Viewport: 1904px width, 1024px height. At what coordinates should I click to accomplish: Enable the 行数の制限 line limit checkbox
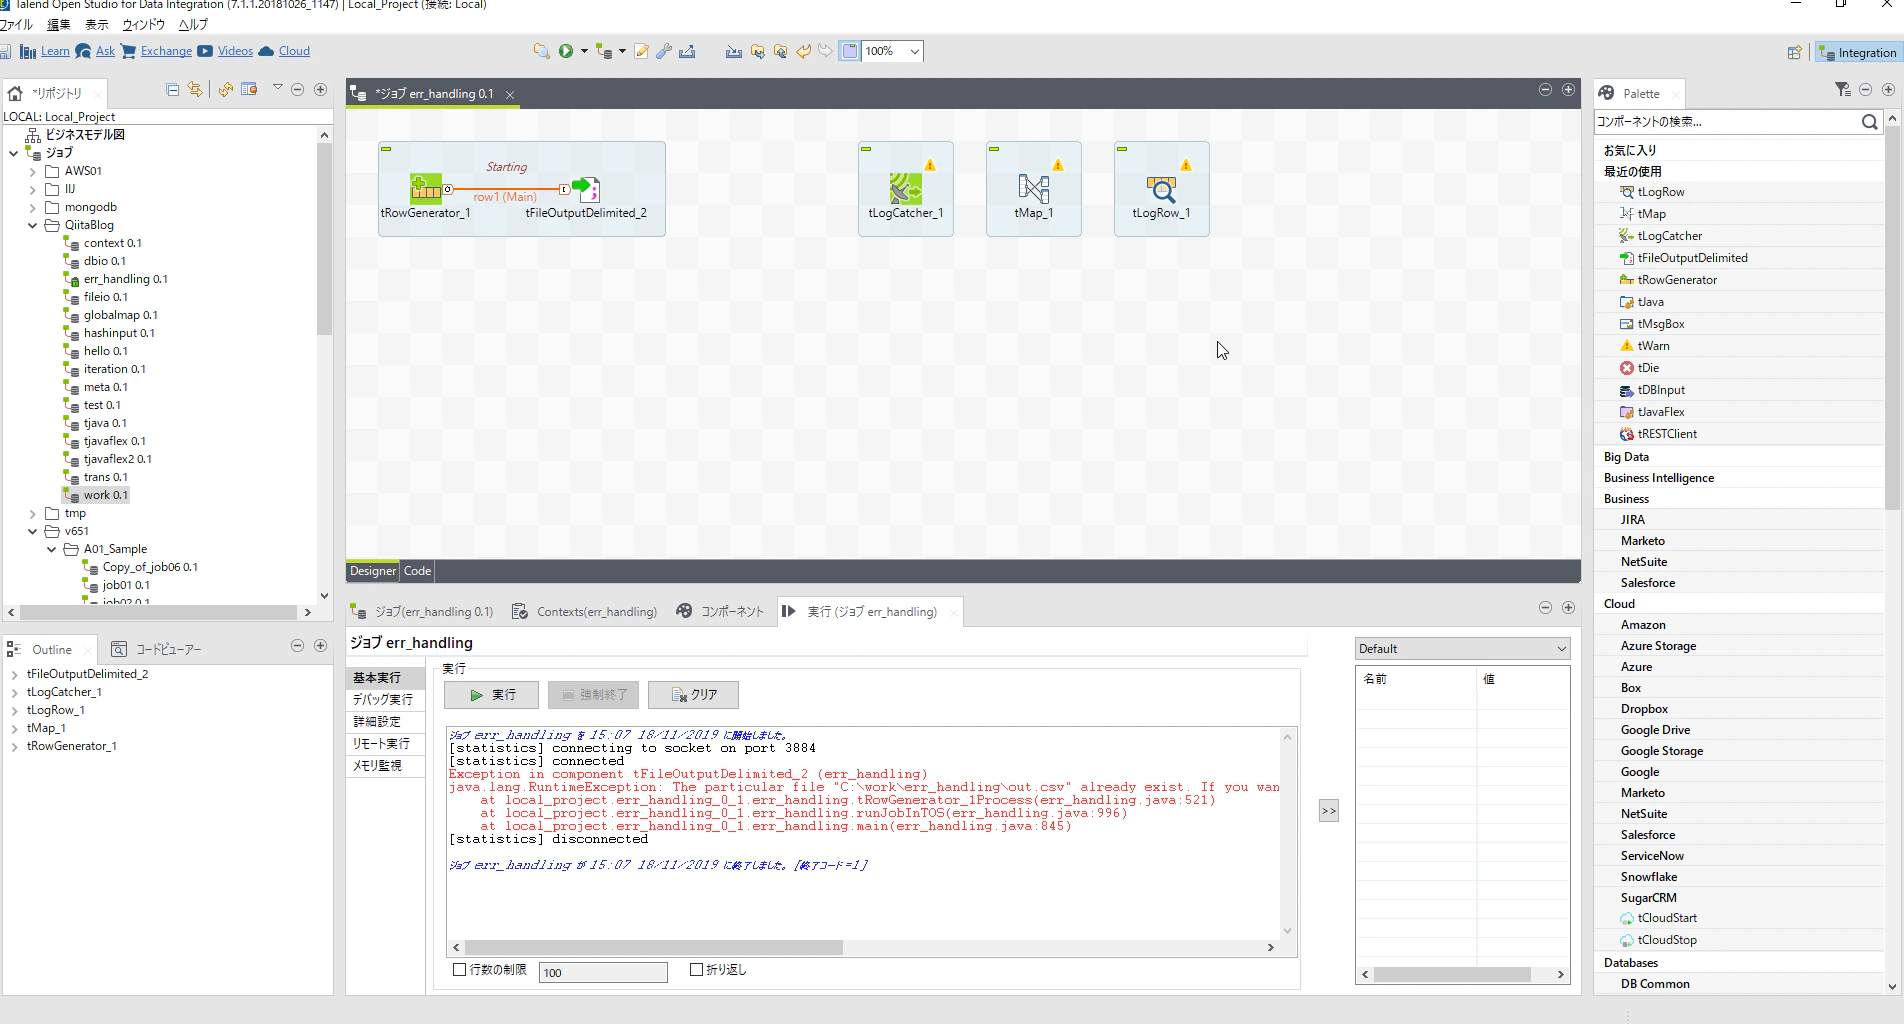[460, 970]
